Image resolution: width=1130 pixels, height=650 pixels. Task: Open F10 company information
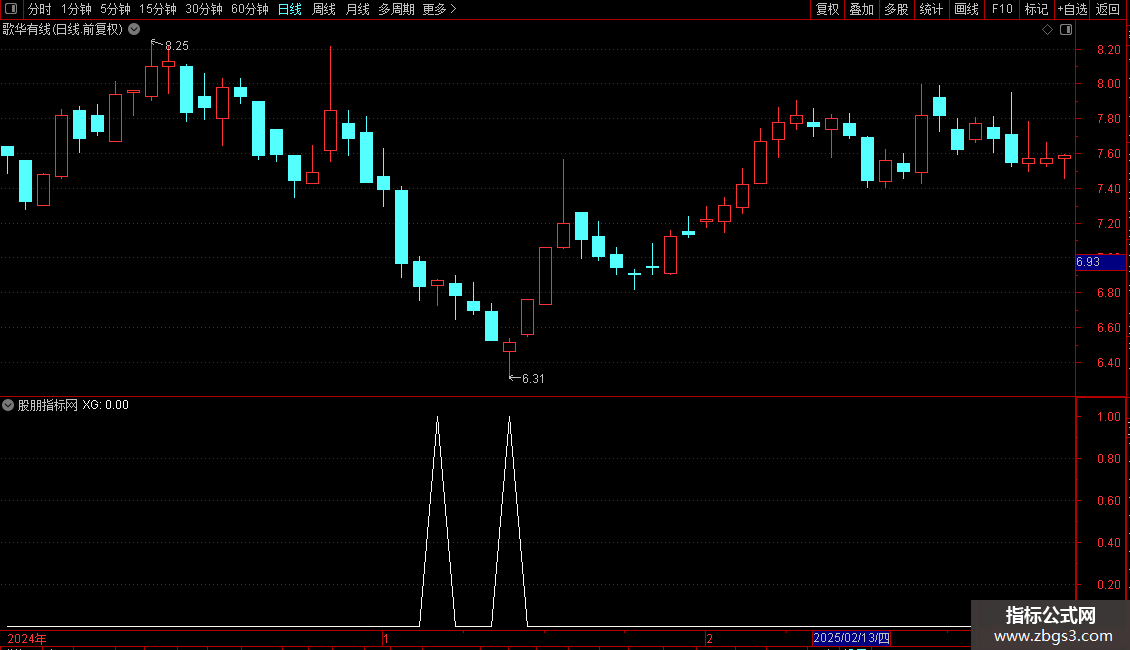coord(1002,9)
